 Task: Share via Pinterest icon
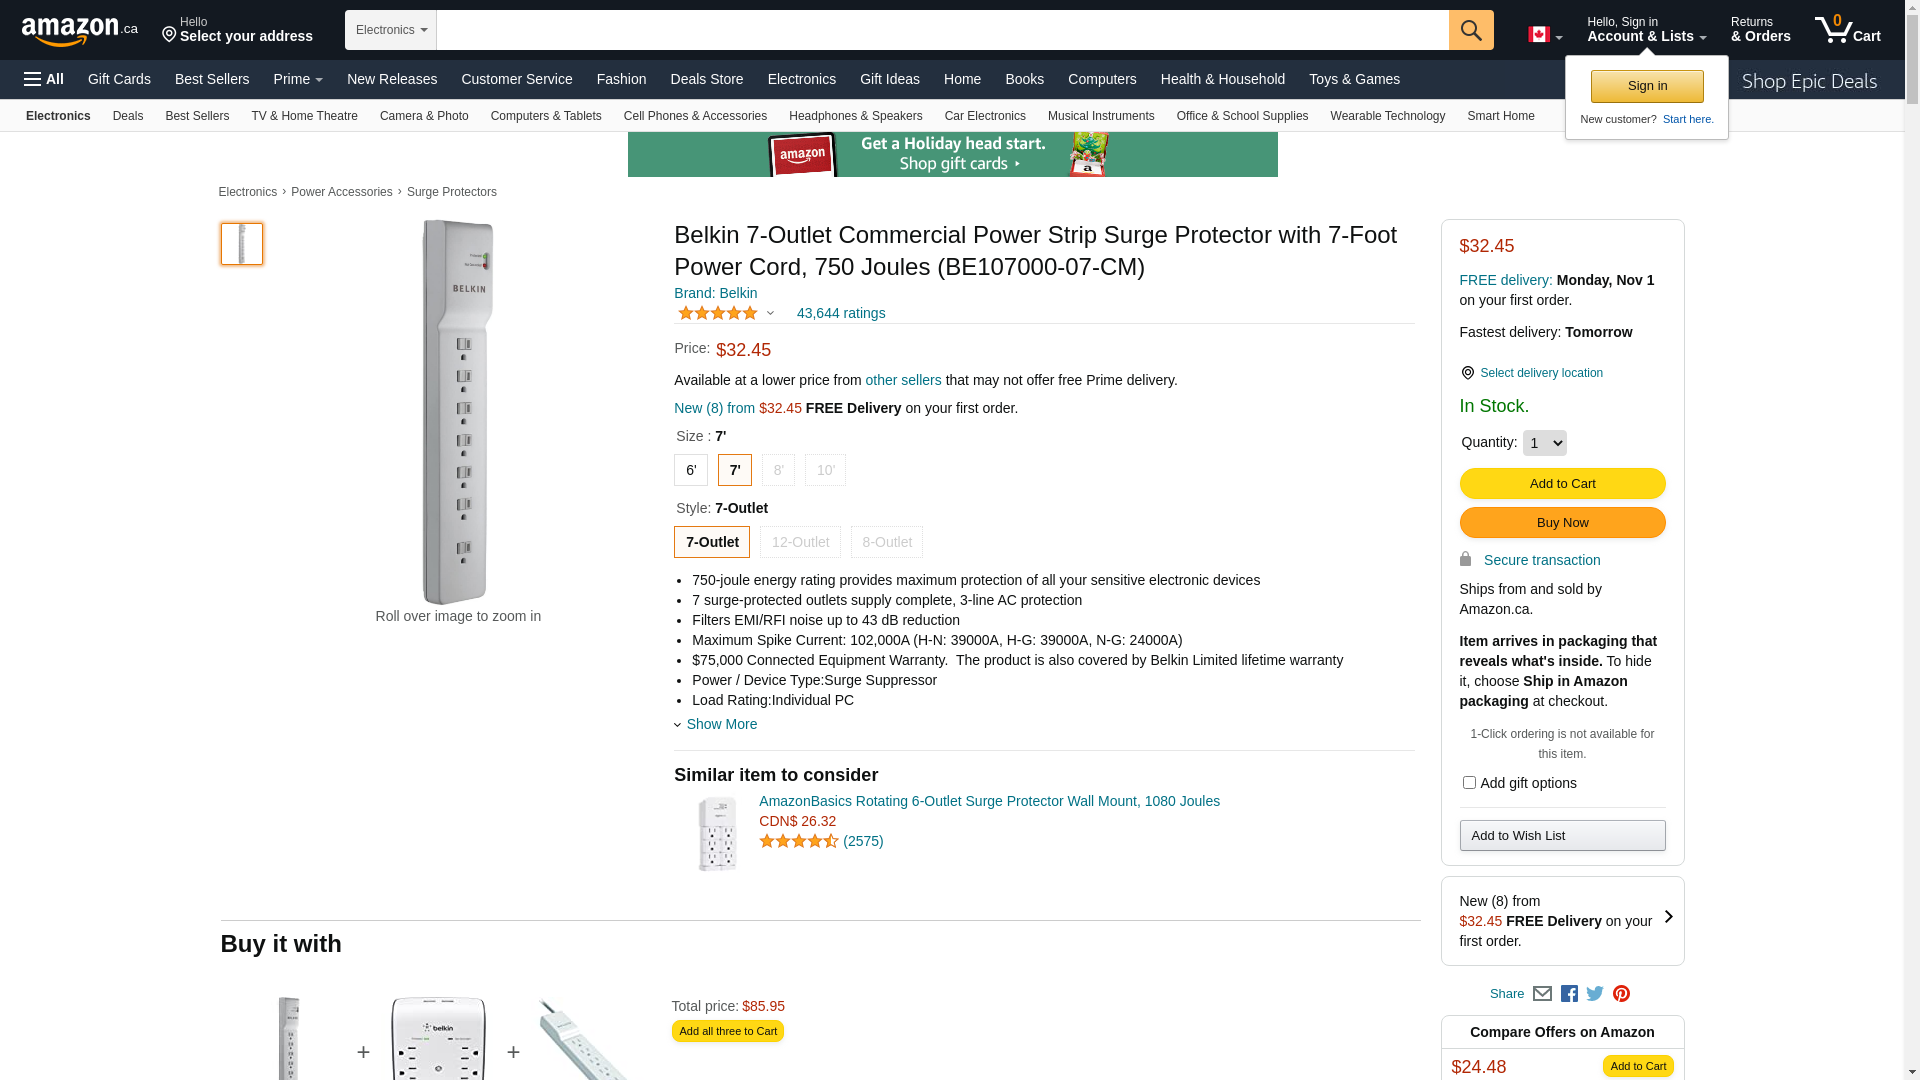point(1621,994)
